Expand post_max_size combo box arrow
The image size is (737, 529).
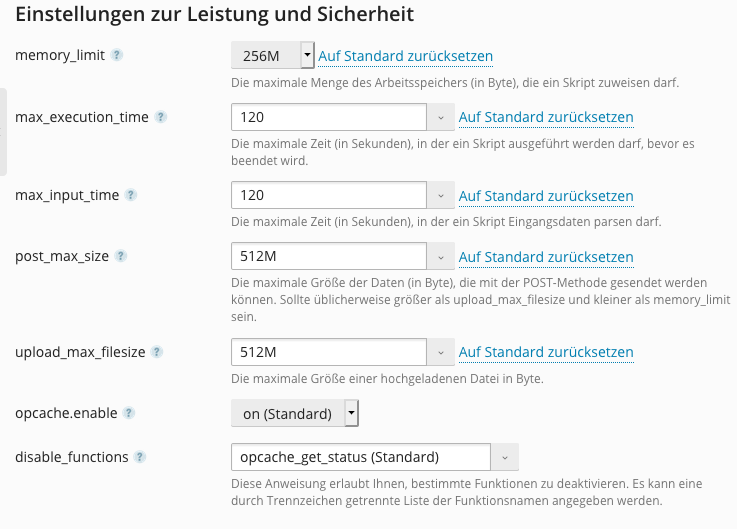(x=442, y=257)
